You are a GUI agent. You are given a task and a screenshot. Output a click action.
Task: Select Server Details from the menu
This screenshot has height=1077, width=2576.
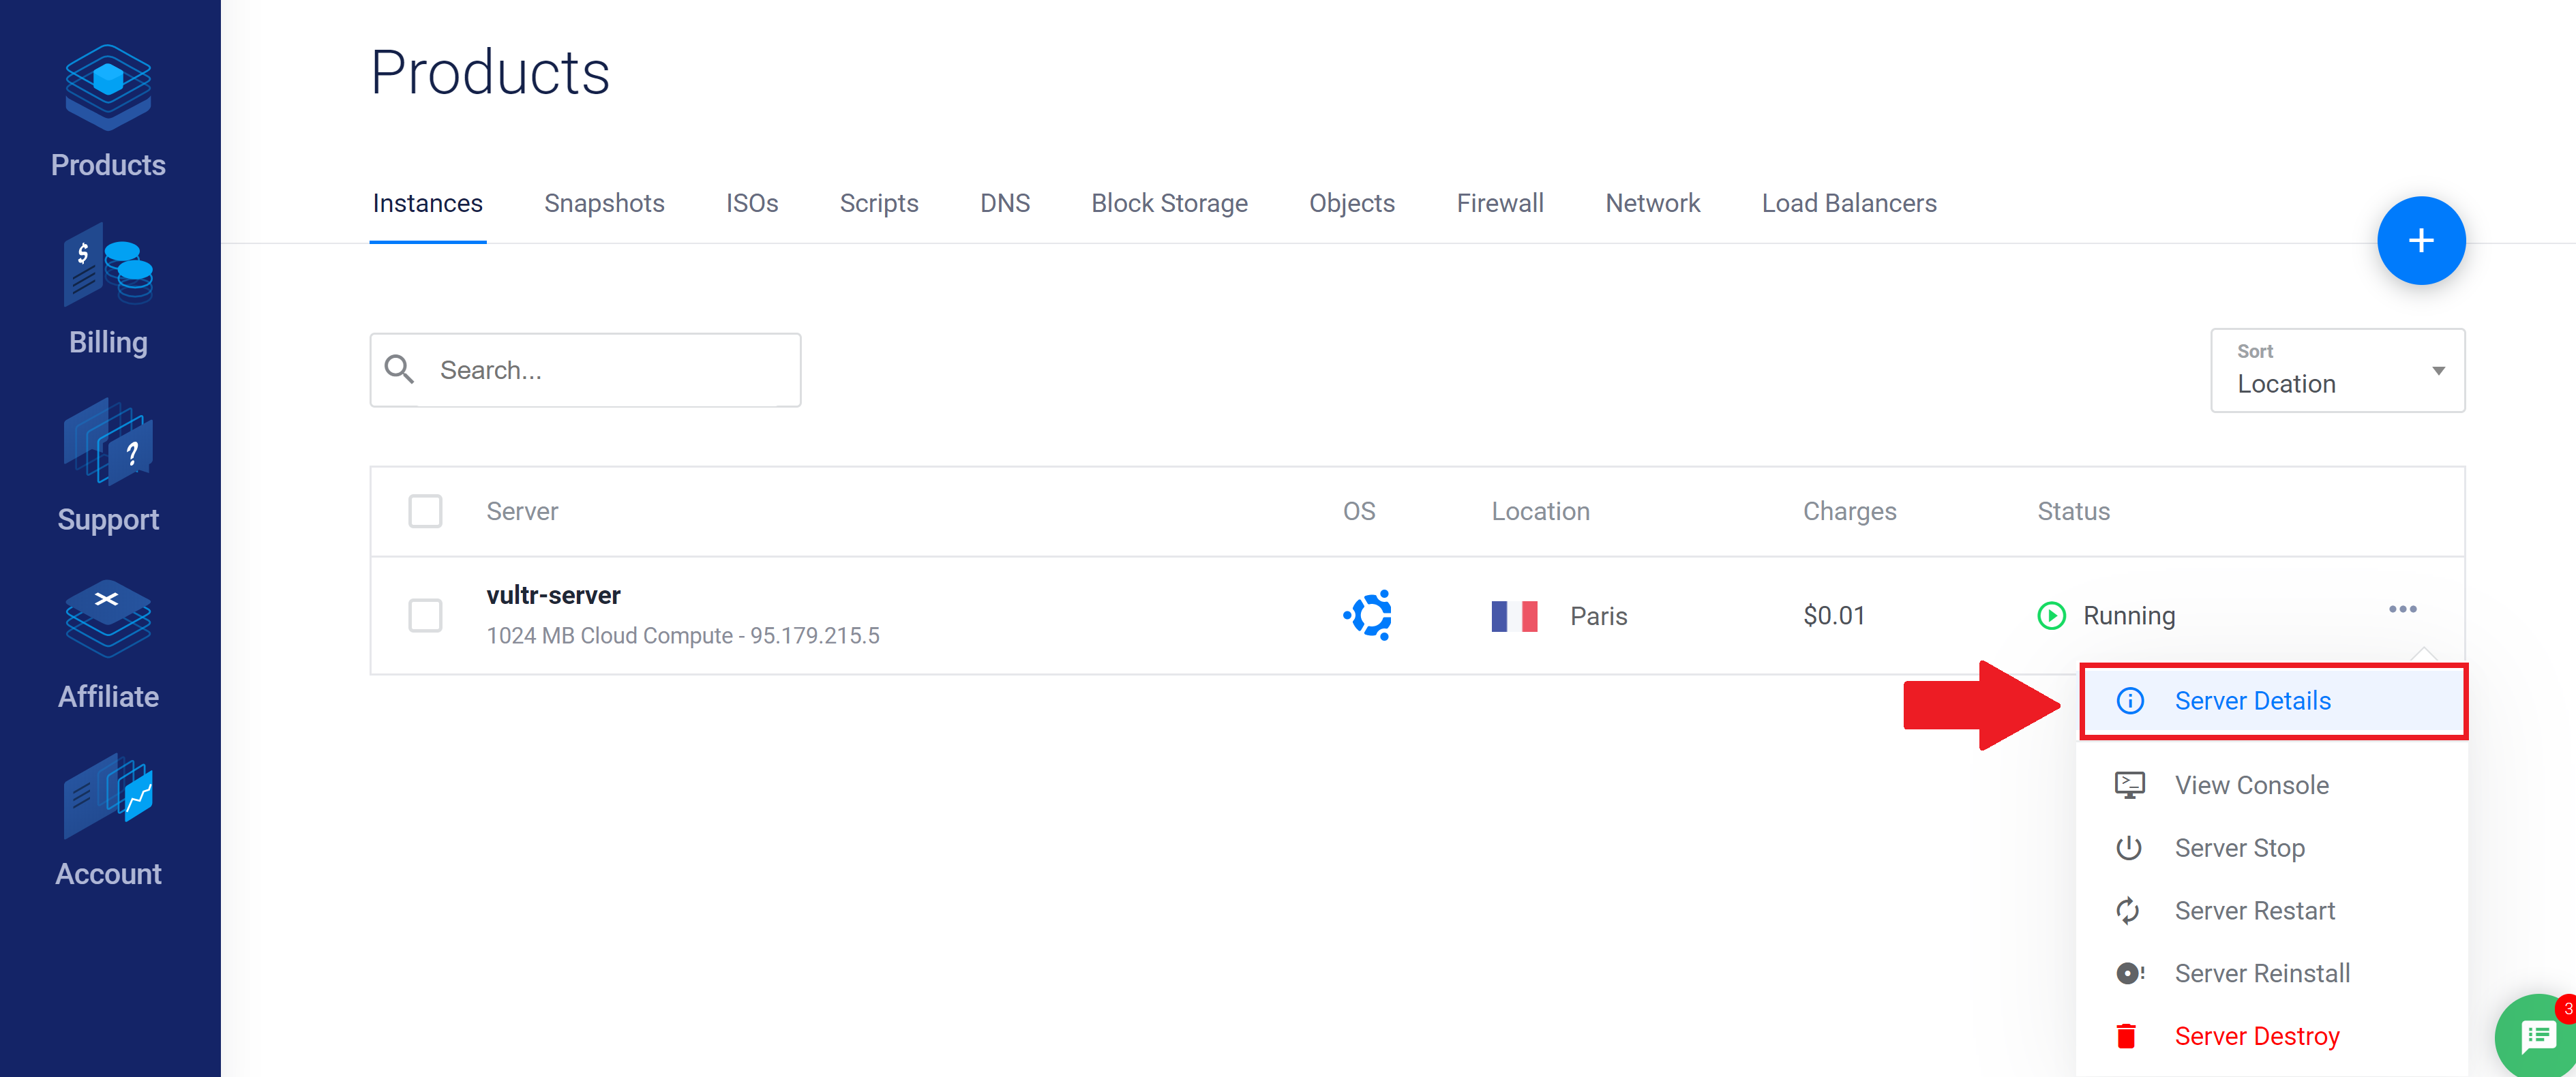point(2273,701)
